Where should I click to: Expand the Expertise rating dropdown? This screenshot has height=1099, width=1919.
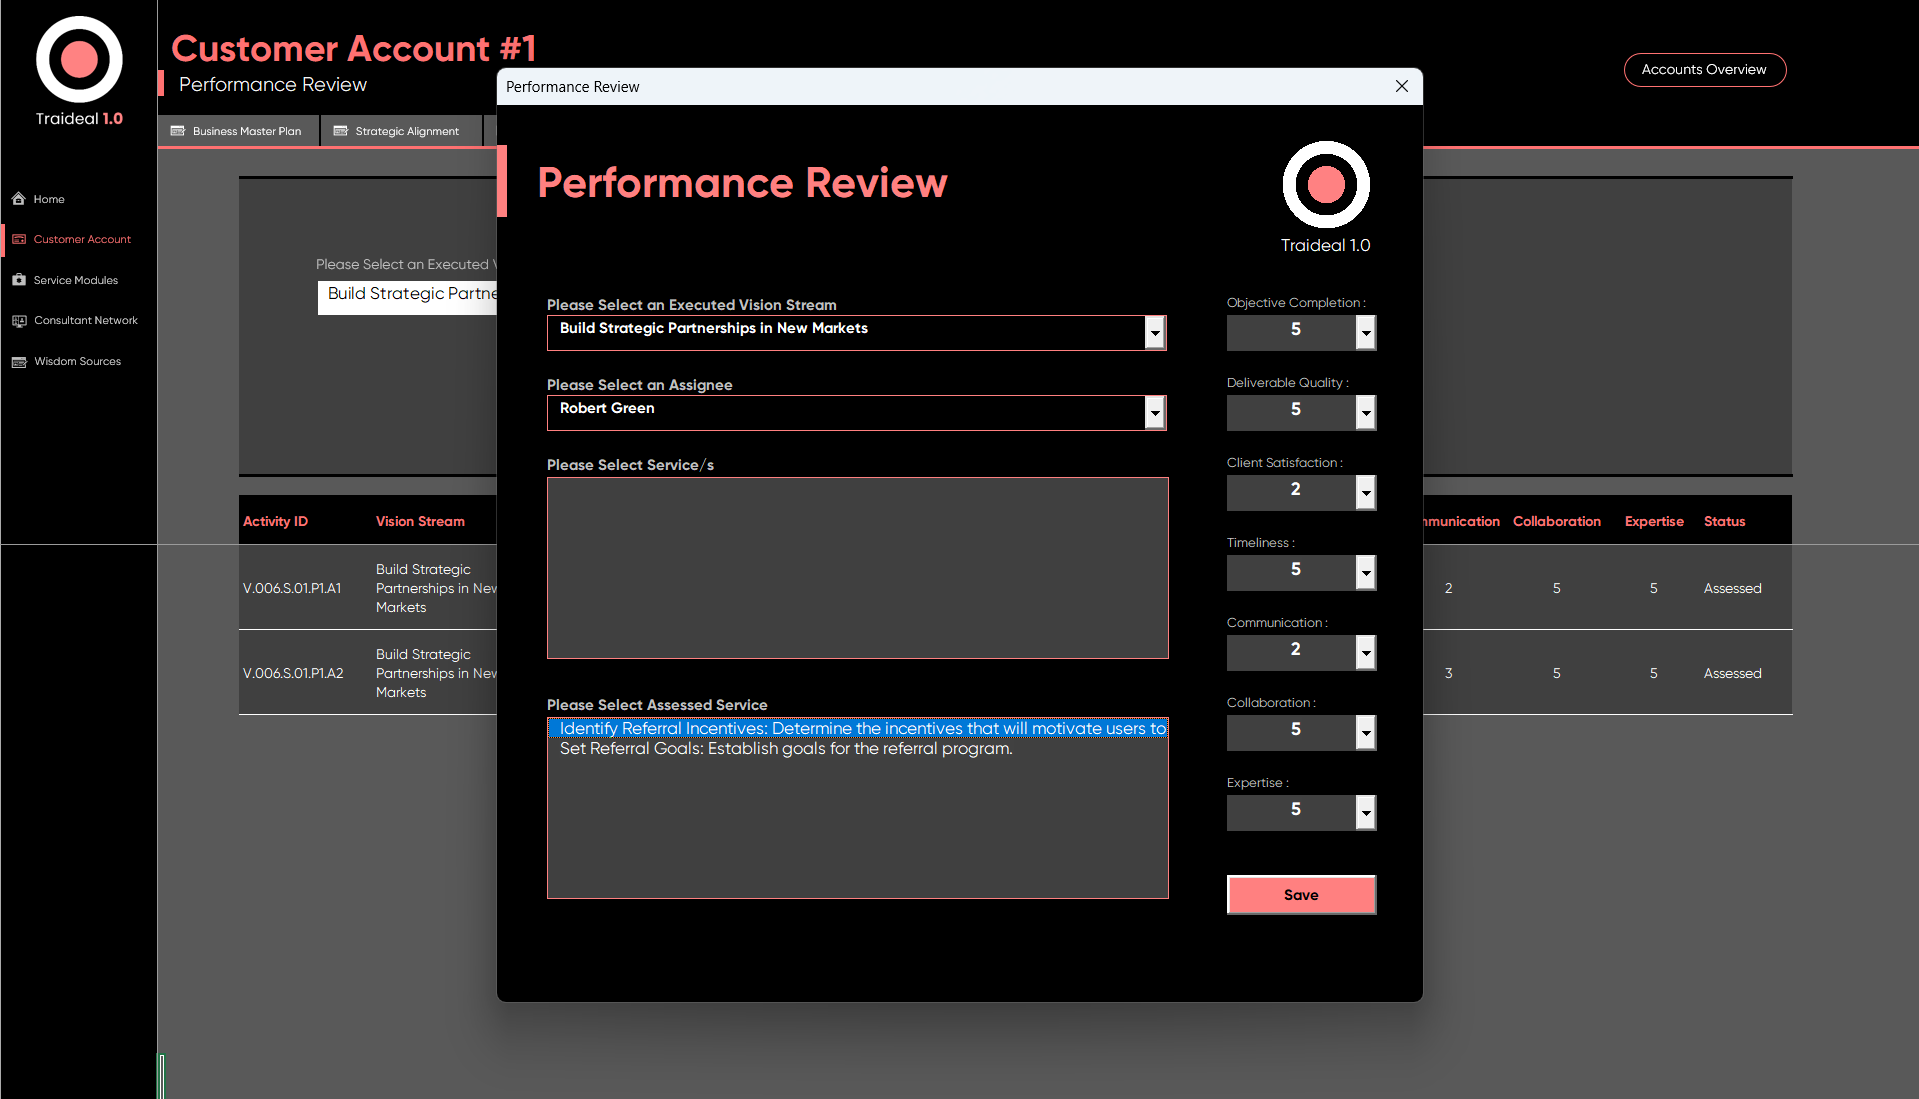coord(1365,813)
